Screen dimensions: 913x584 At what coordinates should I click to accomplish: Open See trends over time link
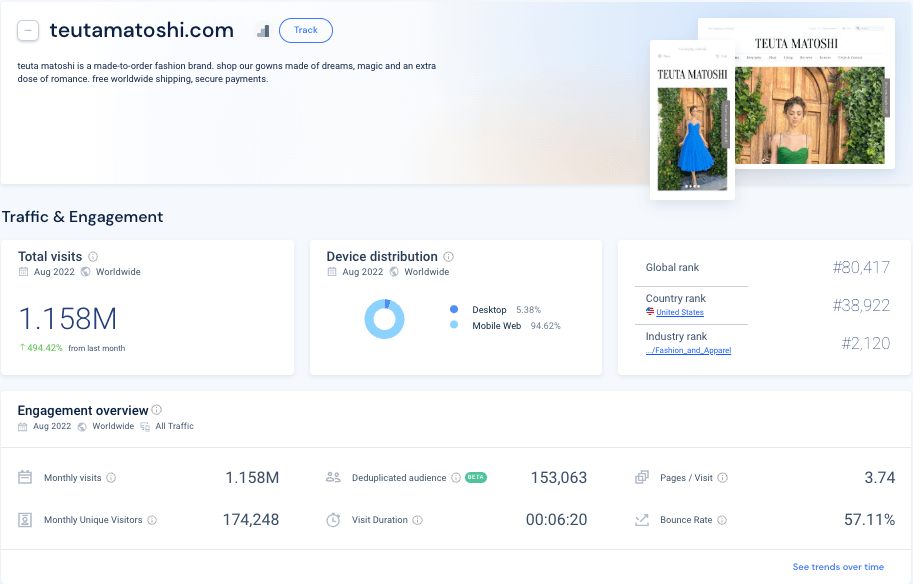(838, 567)
